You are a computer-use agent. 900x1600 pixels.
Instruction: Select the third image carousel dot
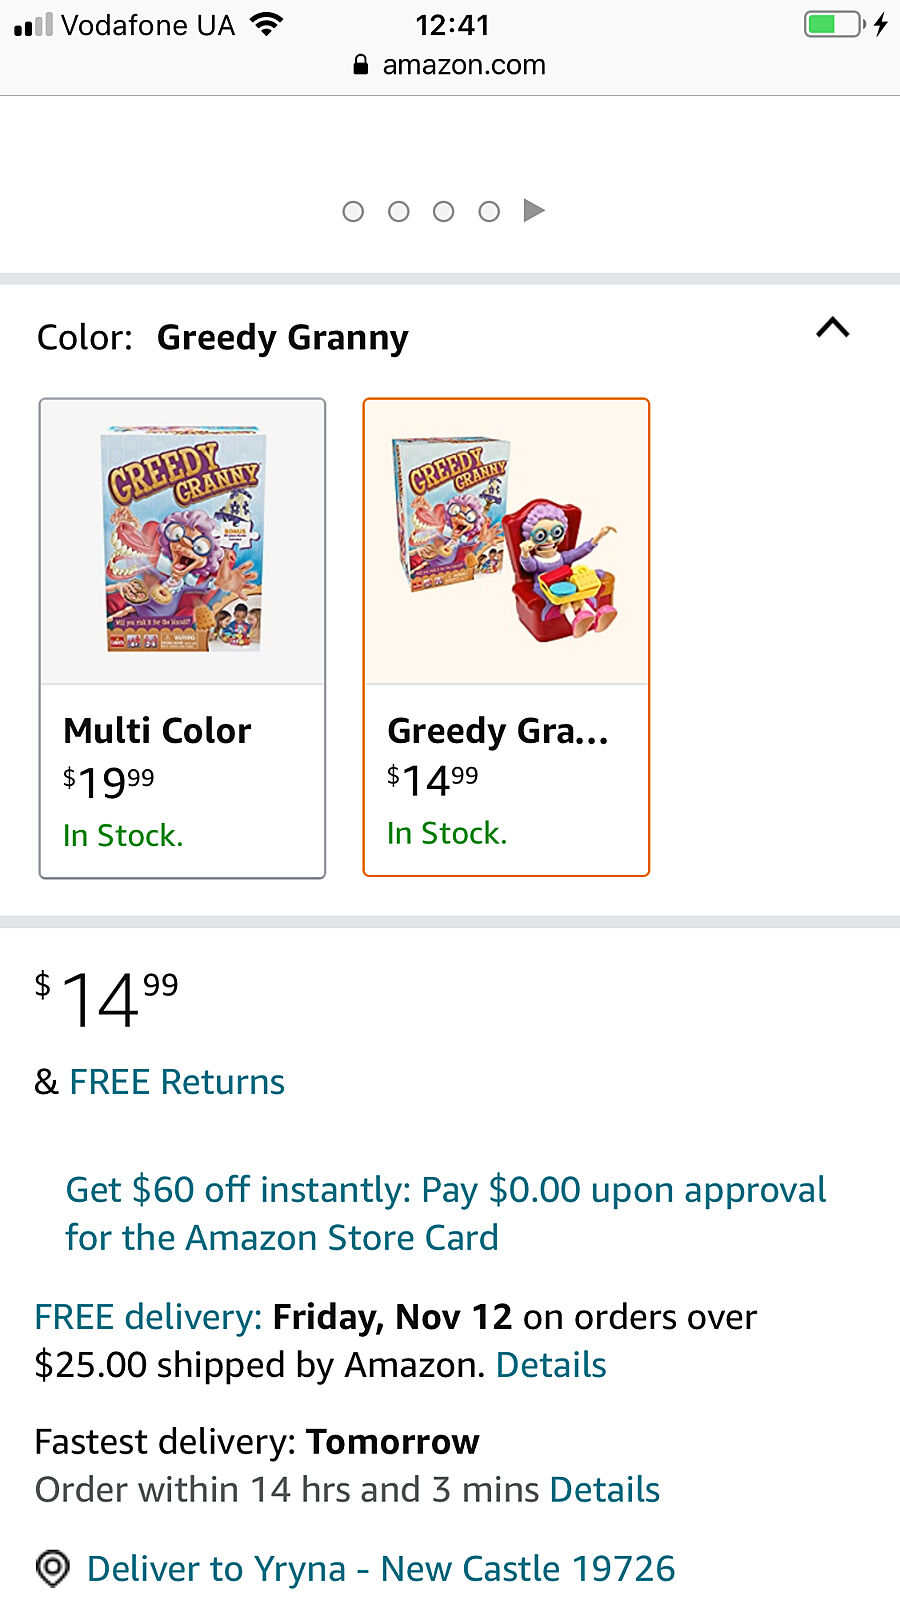pos(444,212)
